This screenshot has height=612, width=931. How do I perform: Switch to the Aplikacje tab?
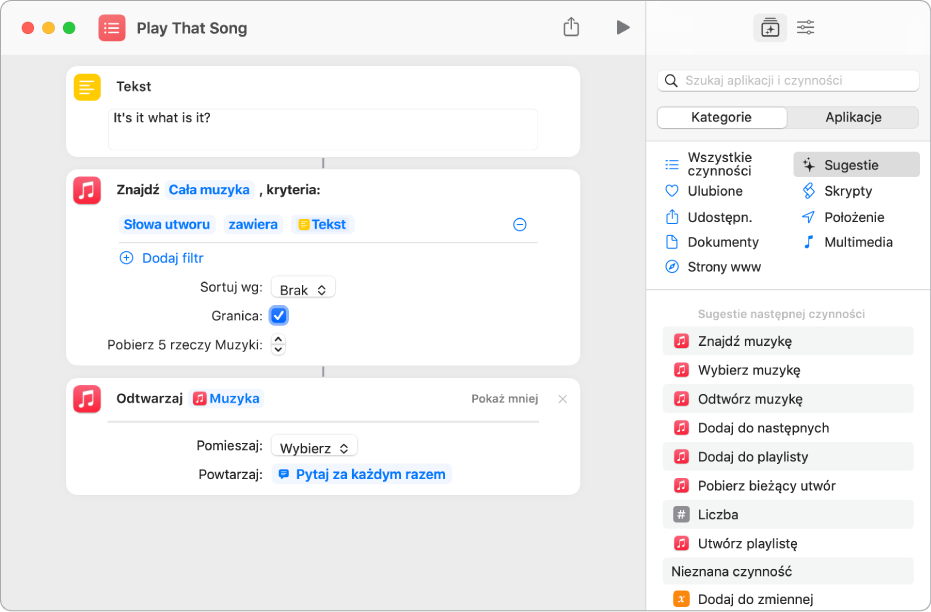pyautogui.click(x=853, y=118)
